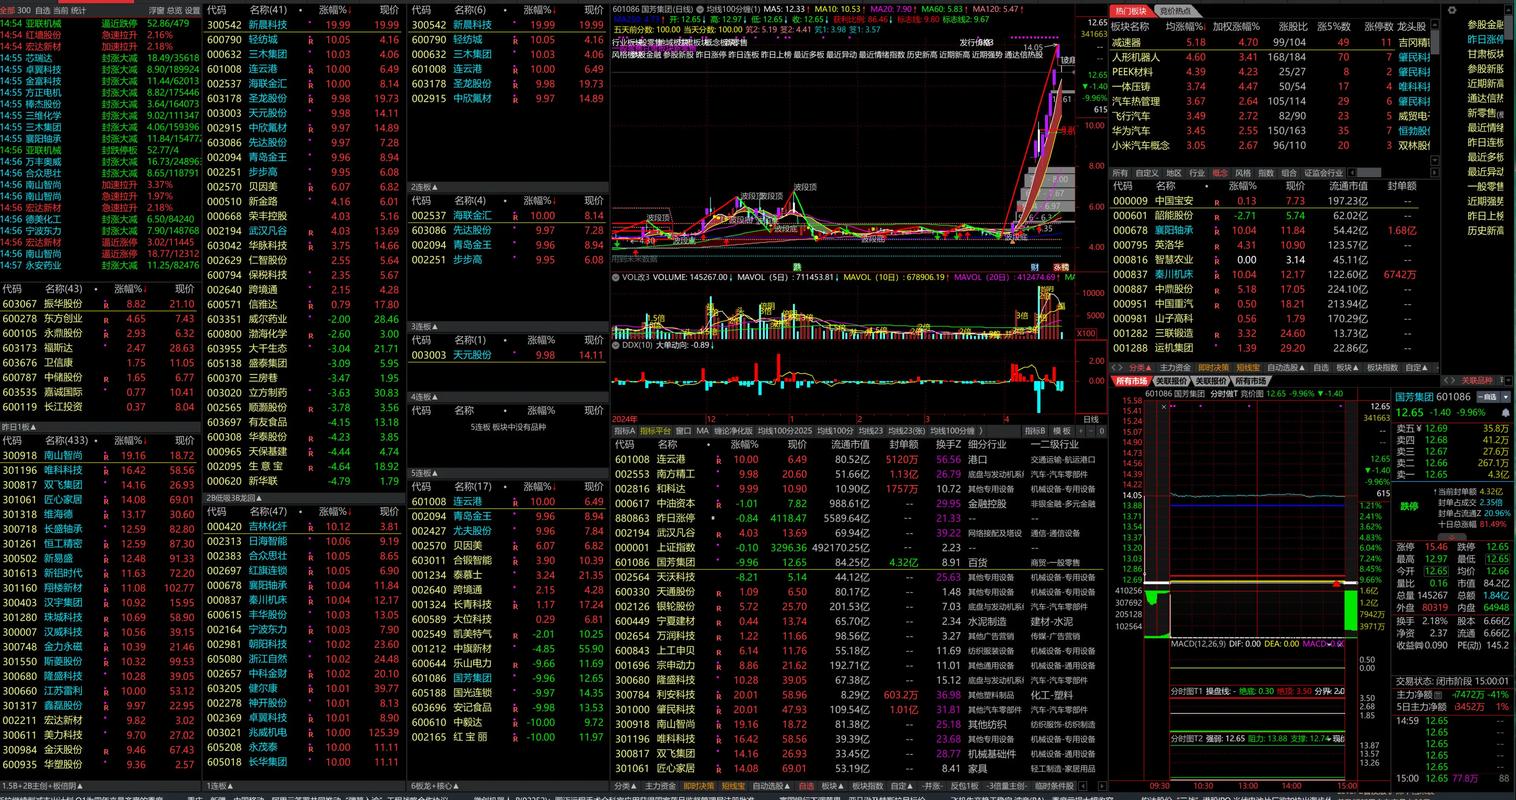Toggle the 日线 period label under chart
1516x800 pixels.
pyautogui.click(x=1091, y=419)
